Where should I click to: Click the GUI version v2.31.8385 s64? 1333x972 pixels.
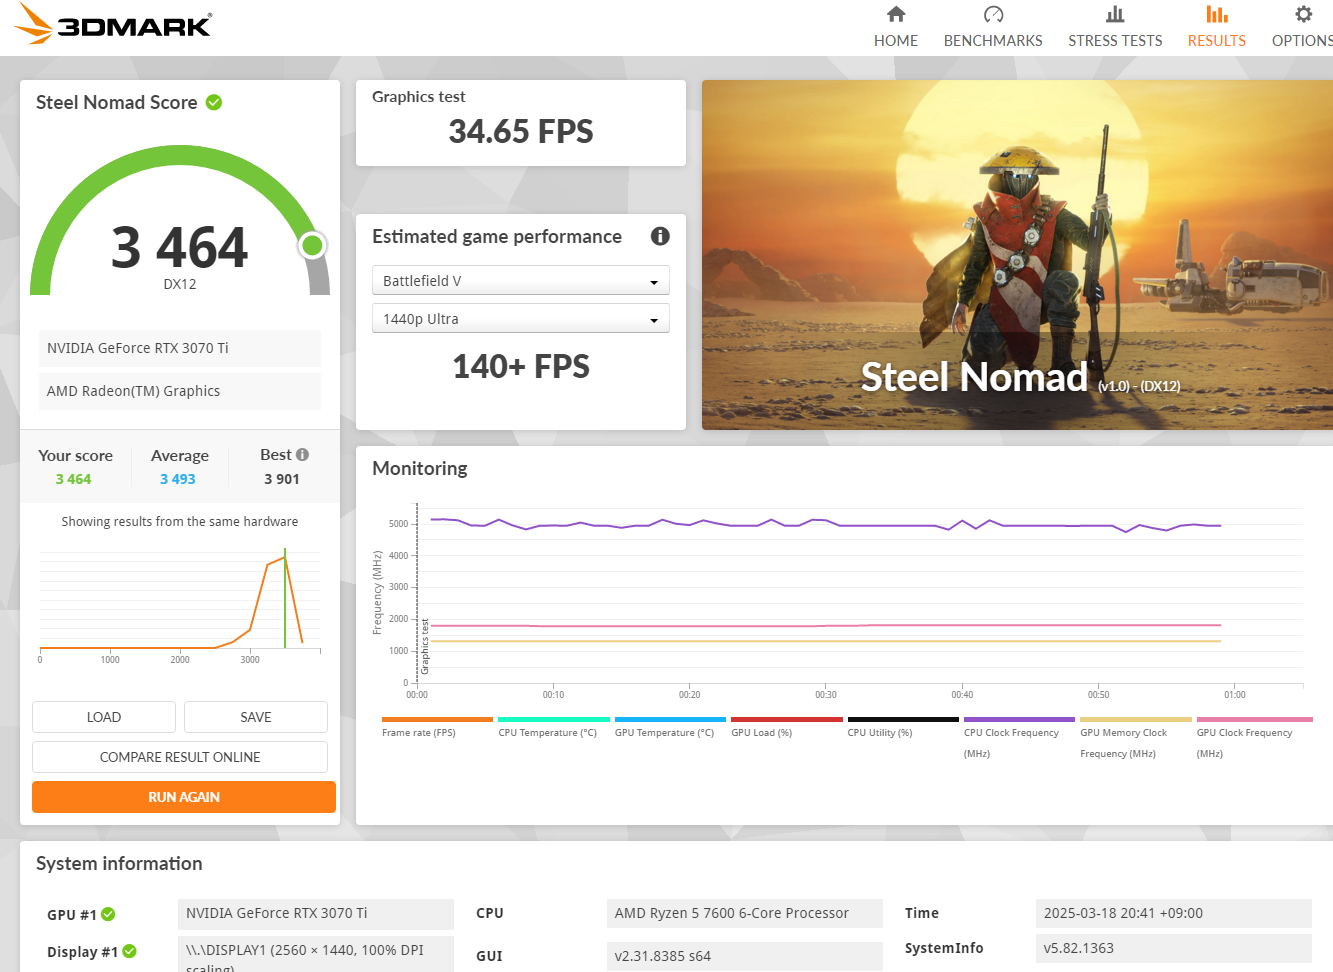pyautogui.click(x=745, y=956)
